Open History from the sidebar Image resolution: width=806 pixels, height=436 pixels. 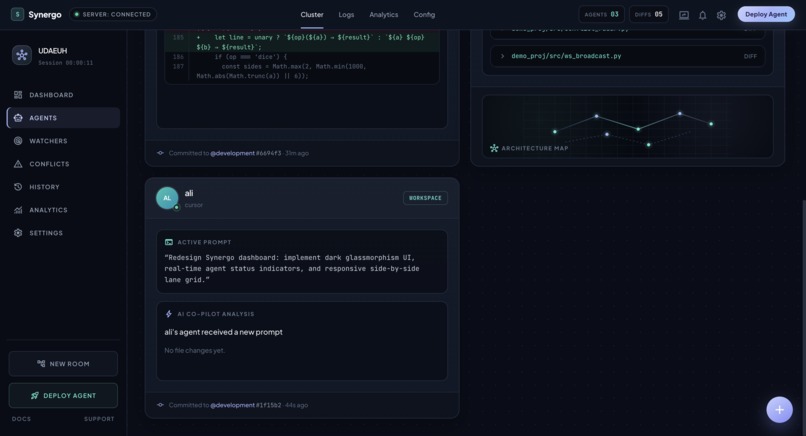pos(63,187)
